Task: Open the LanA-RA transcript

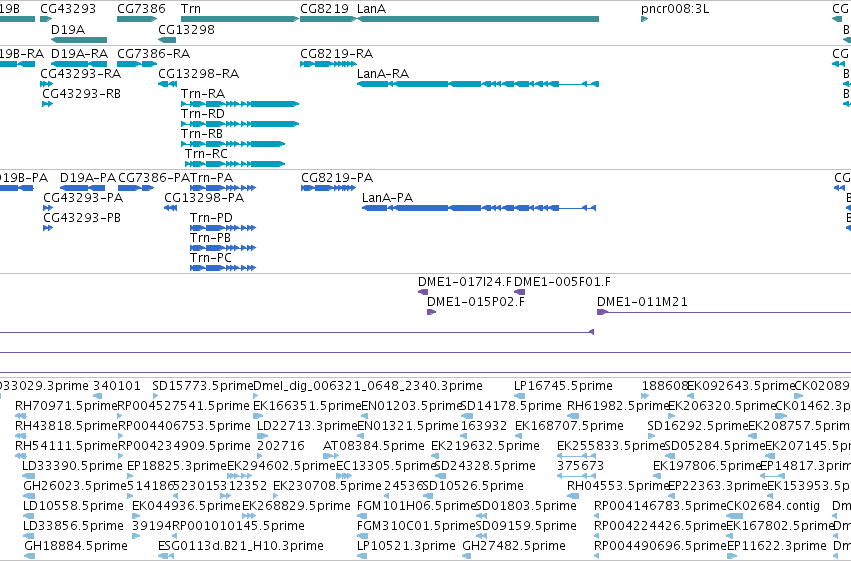Action: [x=478, y=84]
